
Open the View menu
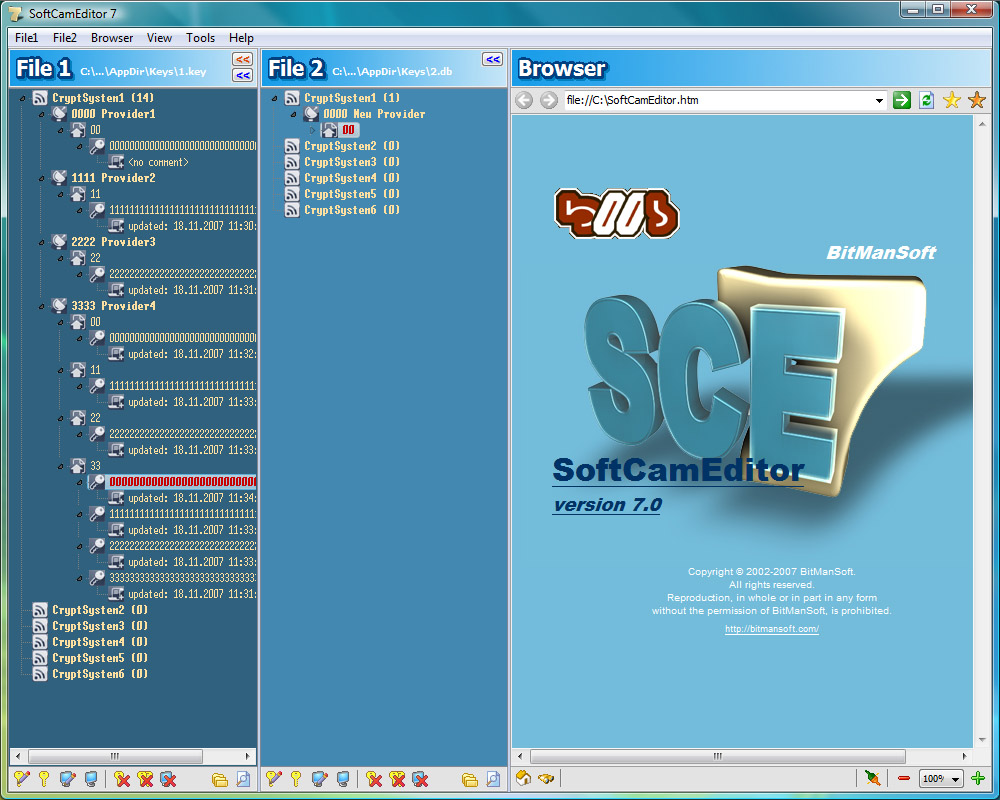(159, 38)
